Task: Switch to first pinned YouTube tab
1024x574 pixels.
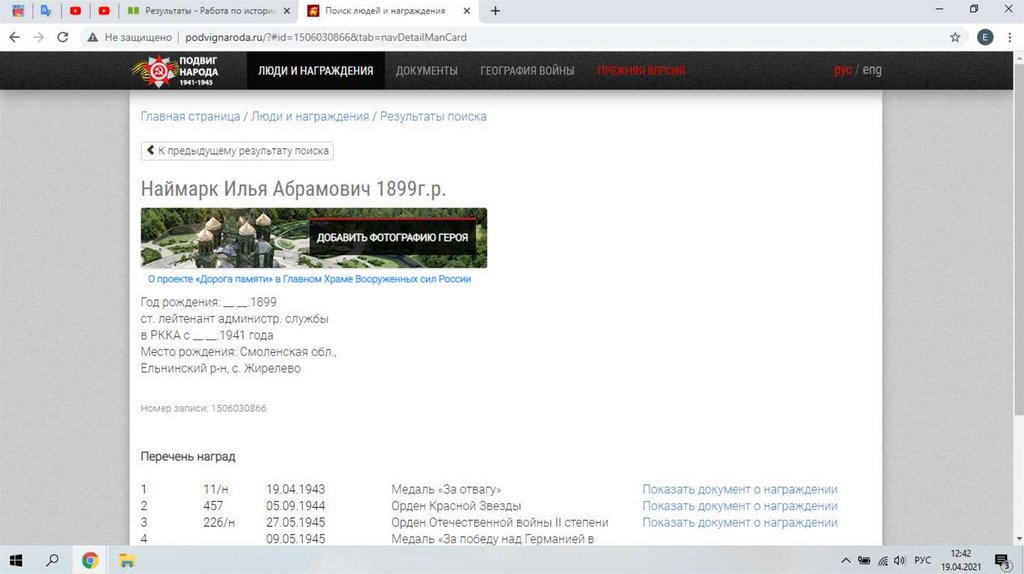Action: 75,10
